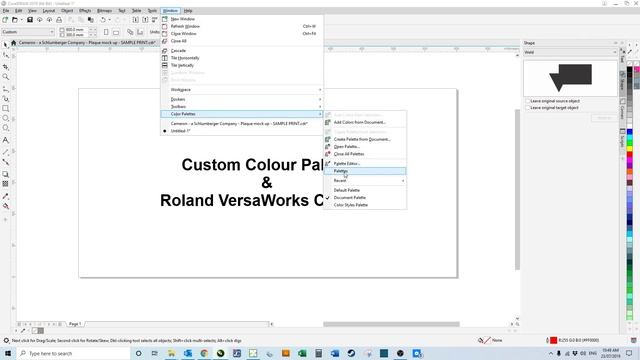Open the Layout menu
This screenshot has width=640, height=360.
point(49,11)
